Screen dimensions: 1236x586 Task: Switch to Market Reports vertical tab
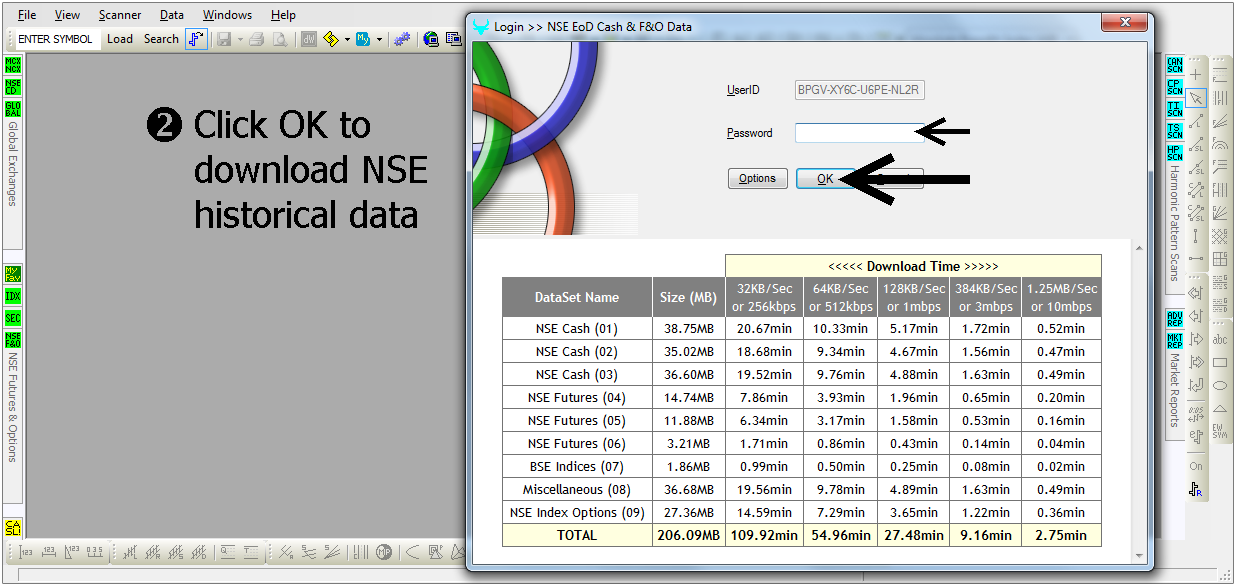1175,389
